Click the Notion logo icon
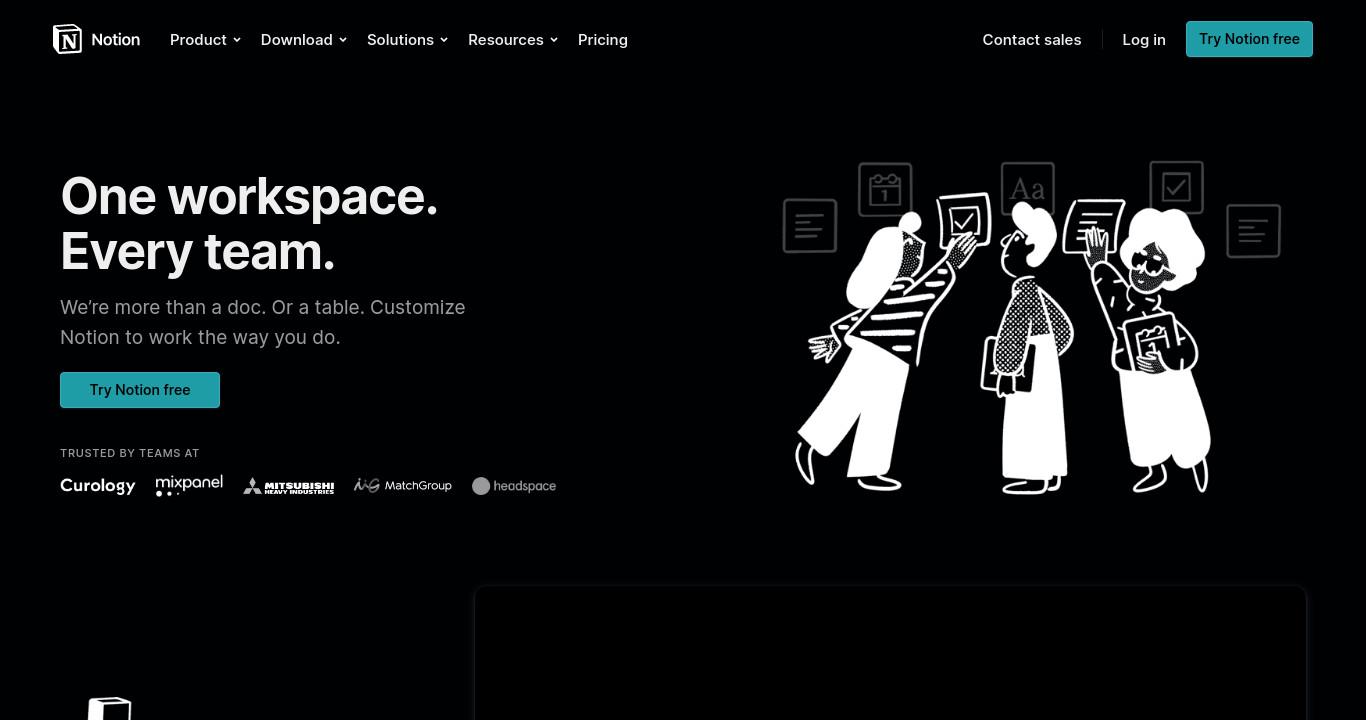This screenshot has height=720, width=1366. click(x=67, y=39)
